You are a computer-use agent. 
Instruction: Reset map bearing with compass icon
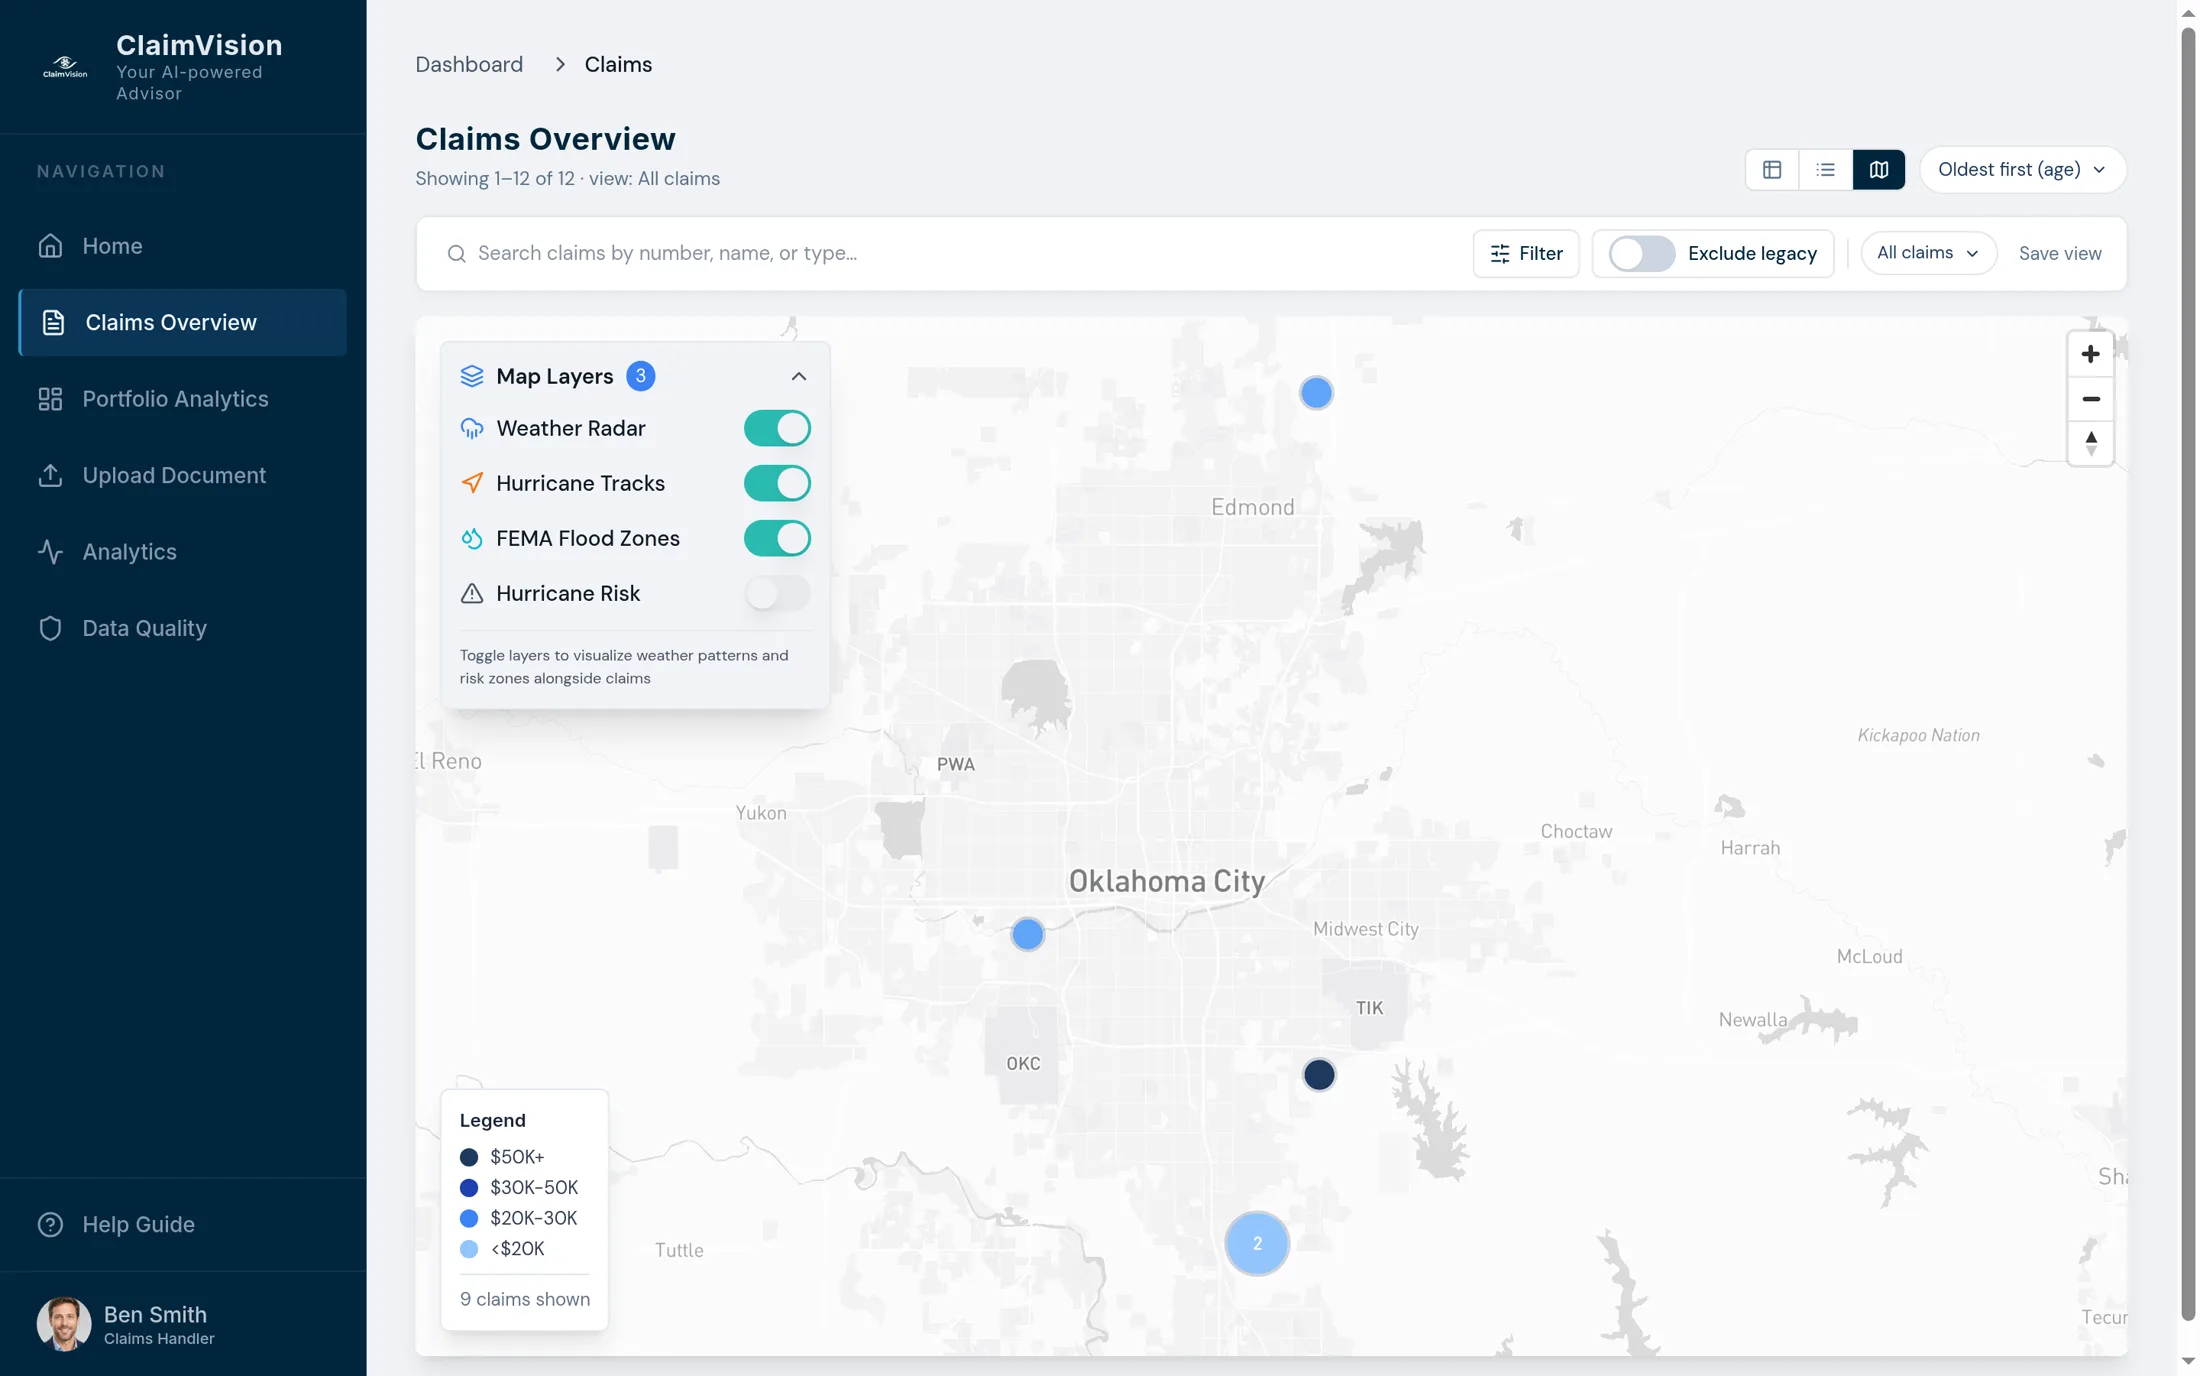click(x=2090, y=443)
